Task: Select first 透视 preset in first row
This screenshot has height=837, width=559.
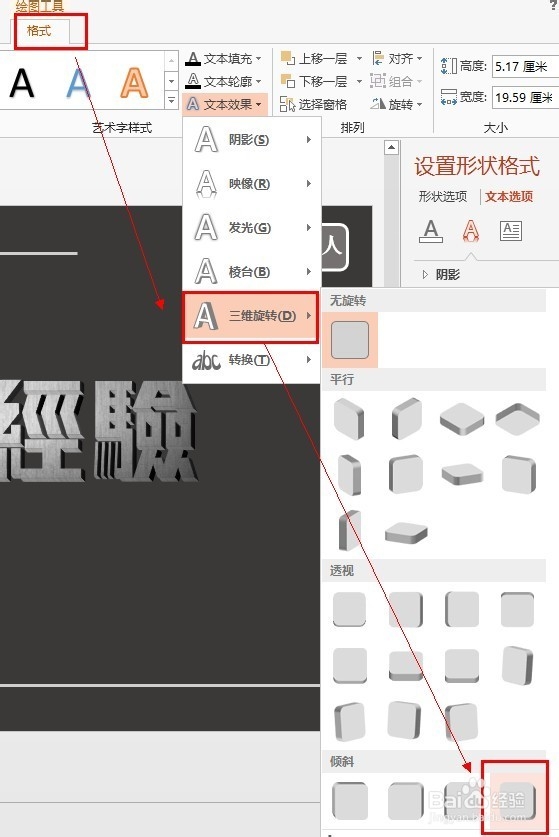Action: 349,609
